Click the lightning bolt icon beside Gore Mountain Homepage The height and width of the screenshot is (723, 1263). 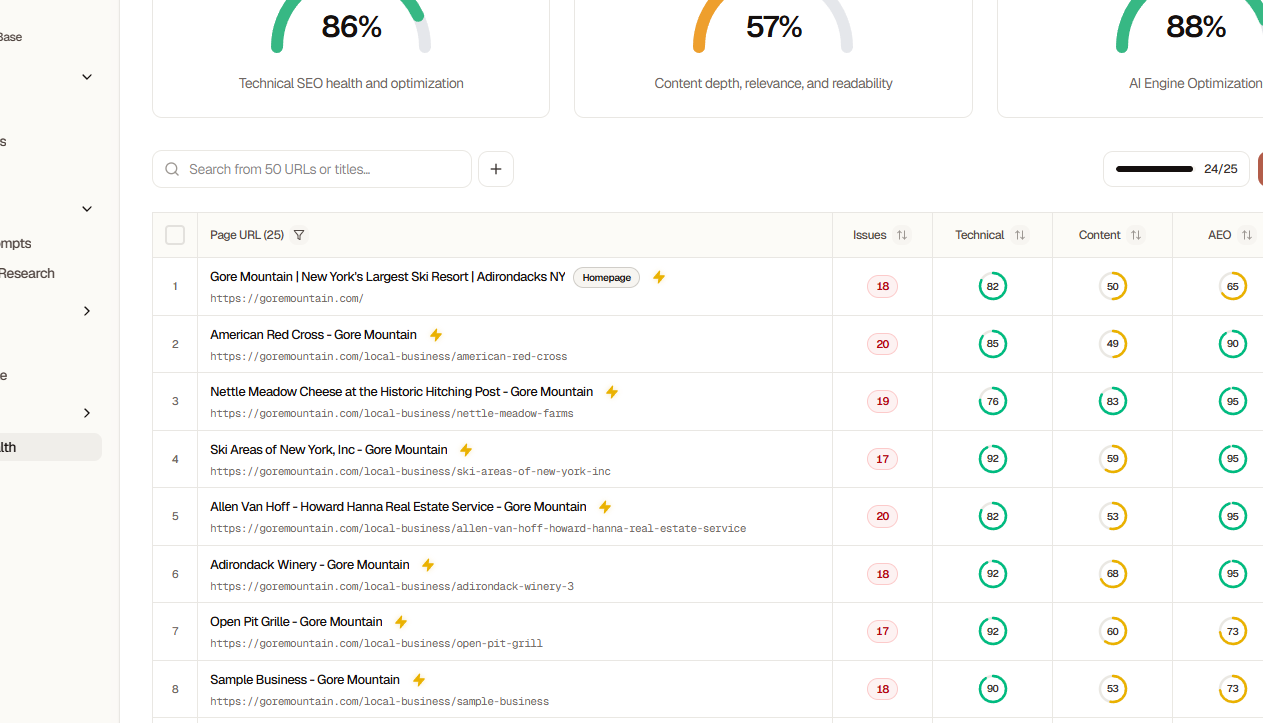(659, 277)
